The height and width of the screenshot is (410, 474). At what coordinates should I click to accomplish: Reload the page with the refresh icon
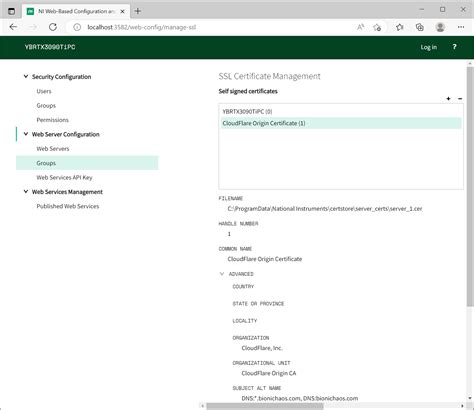pyautogui.click(x=53, y=27)
